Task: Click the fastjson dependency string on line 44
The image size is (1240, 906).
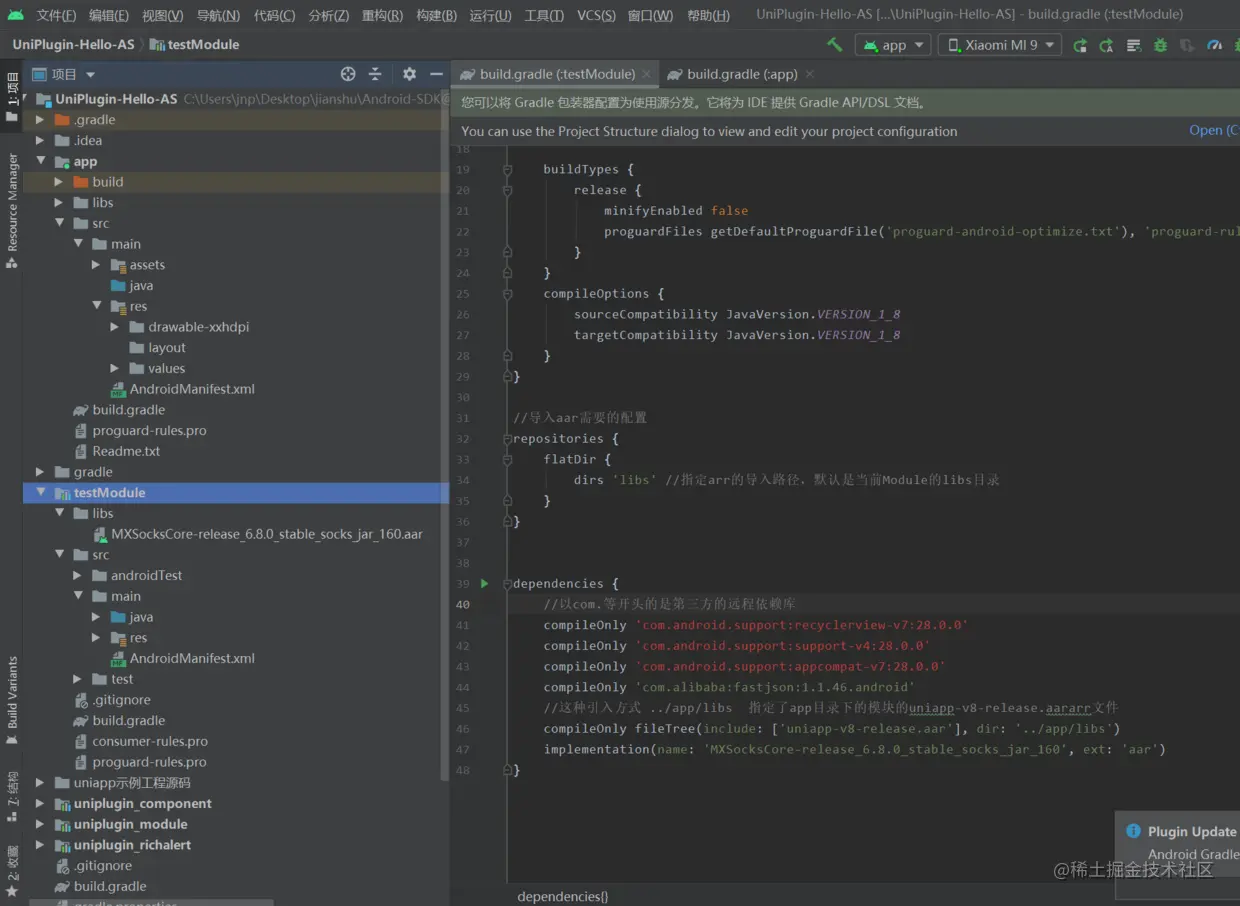Action: tap(775, 687)
